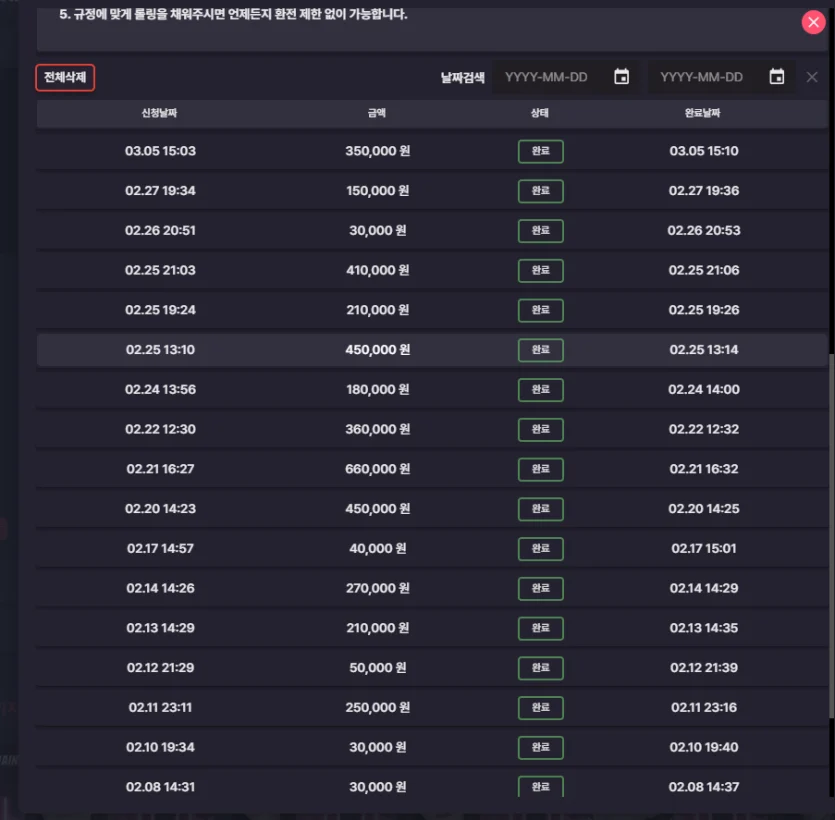Click the 전체삭제 button
Image resolution: width=835 pixels, height=820 pixels.
click(65, 77)
